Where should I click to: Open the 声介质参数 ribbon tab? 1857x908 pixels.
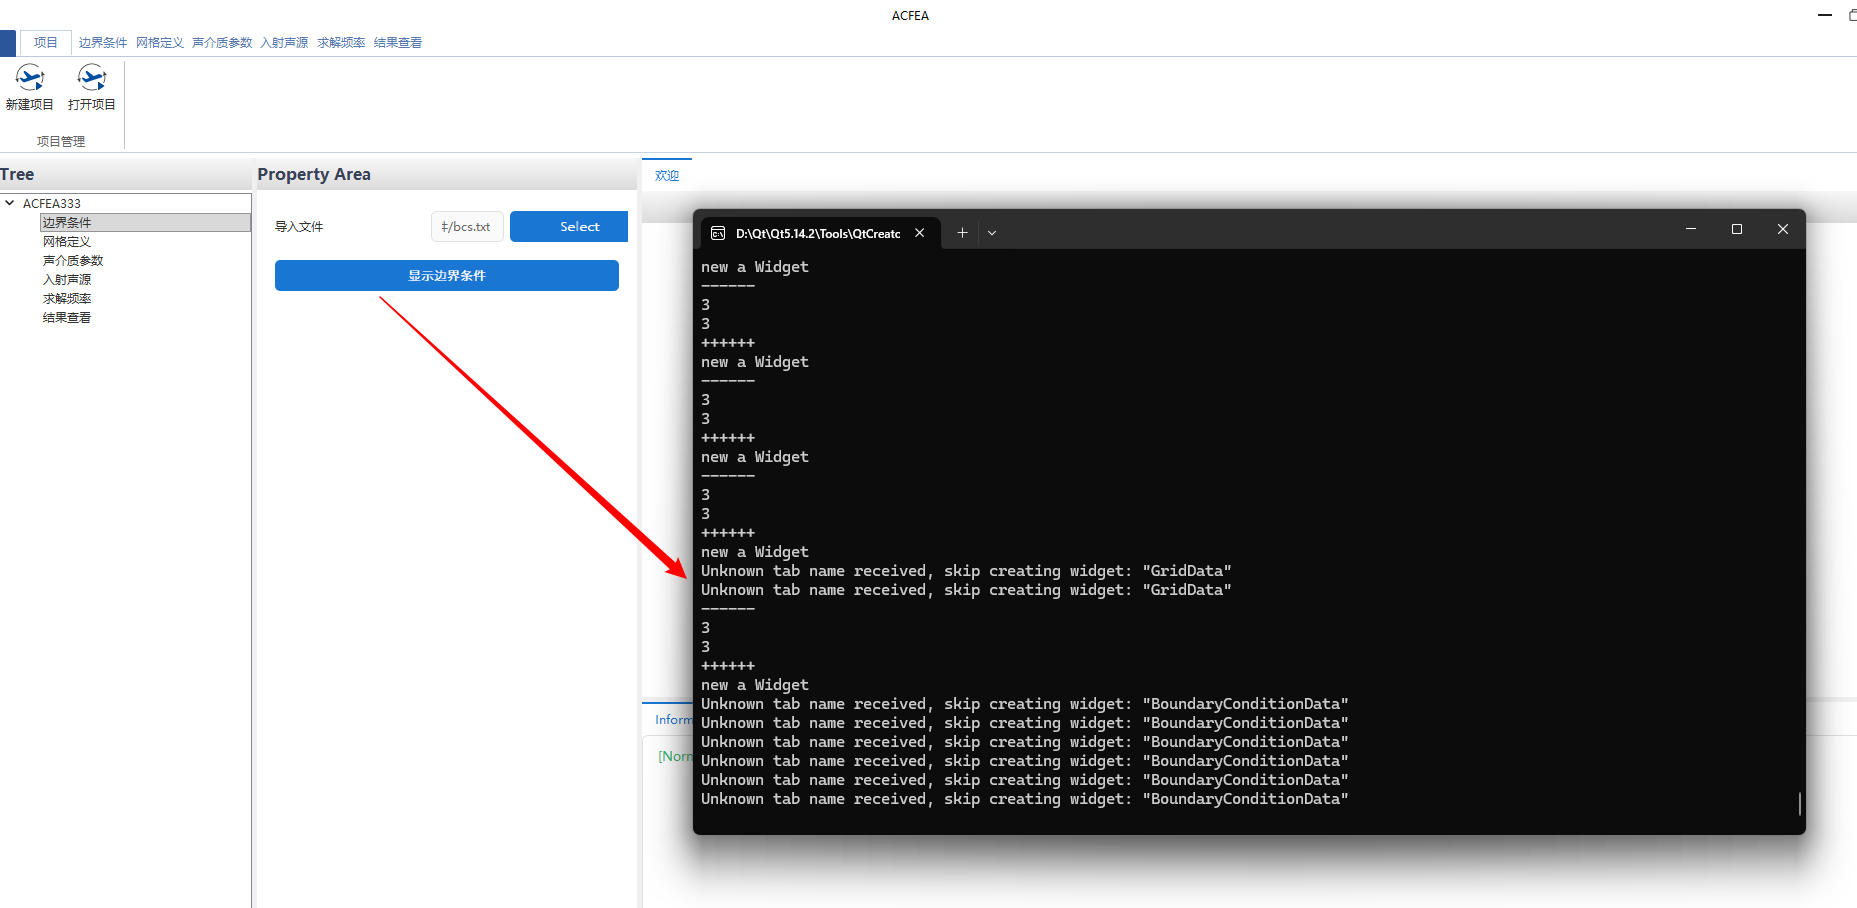tap(222, 42)
